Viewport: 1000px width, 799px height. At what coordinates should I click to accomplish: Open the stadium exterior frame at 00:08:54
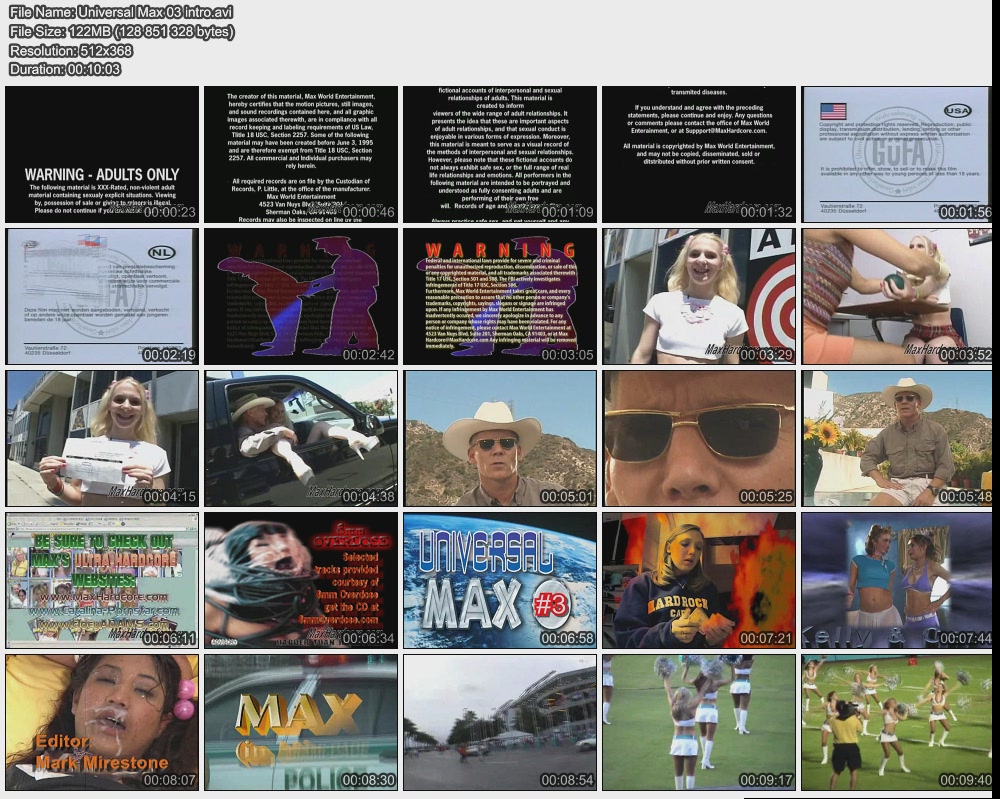[x=499, y=722]
